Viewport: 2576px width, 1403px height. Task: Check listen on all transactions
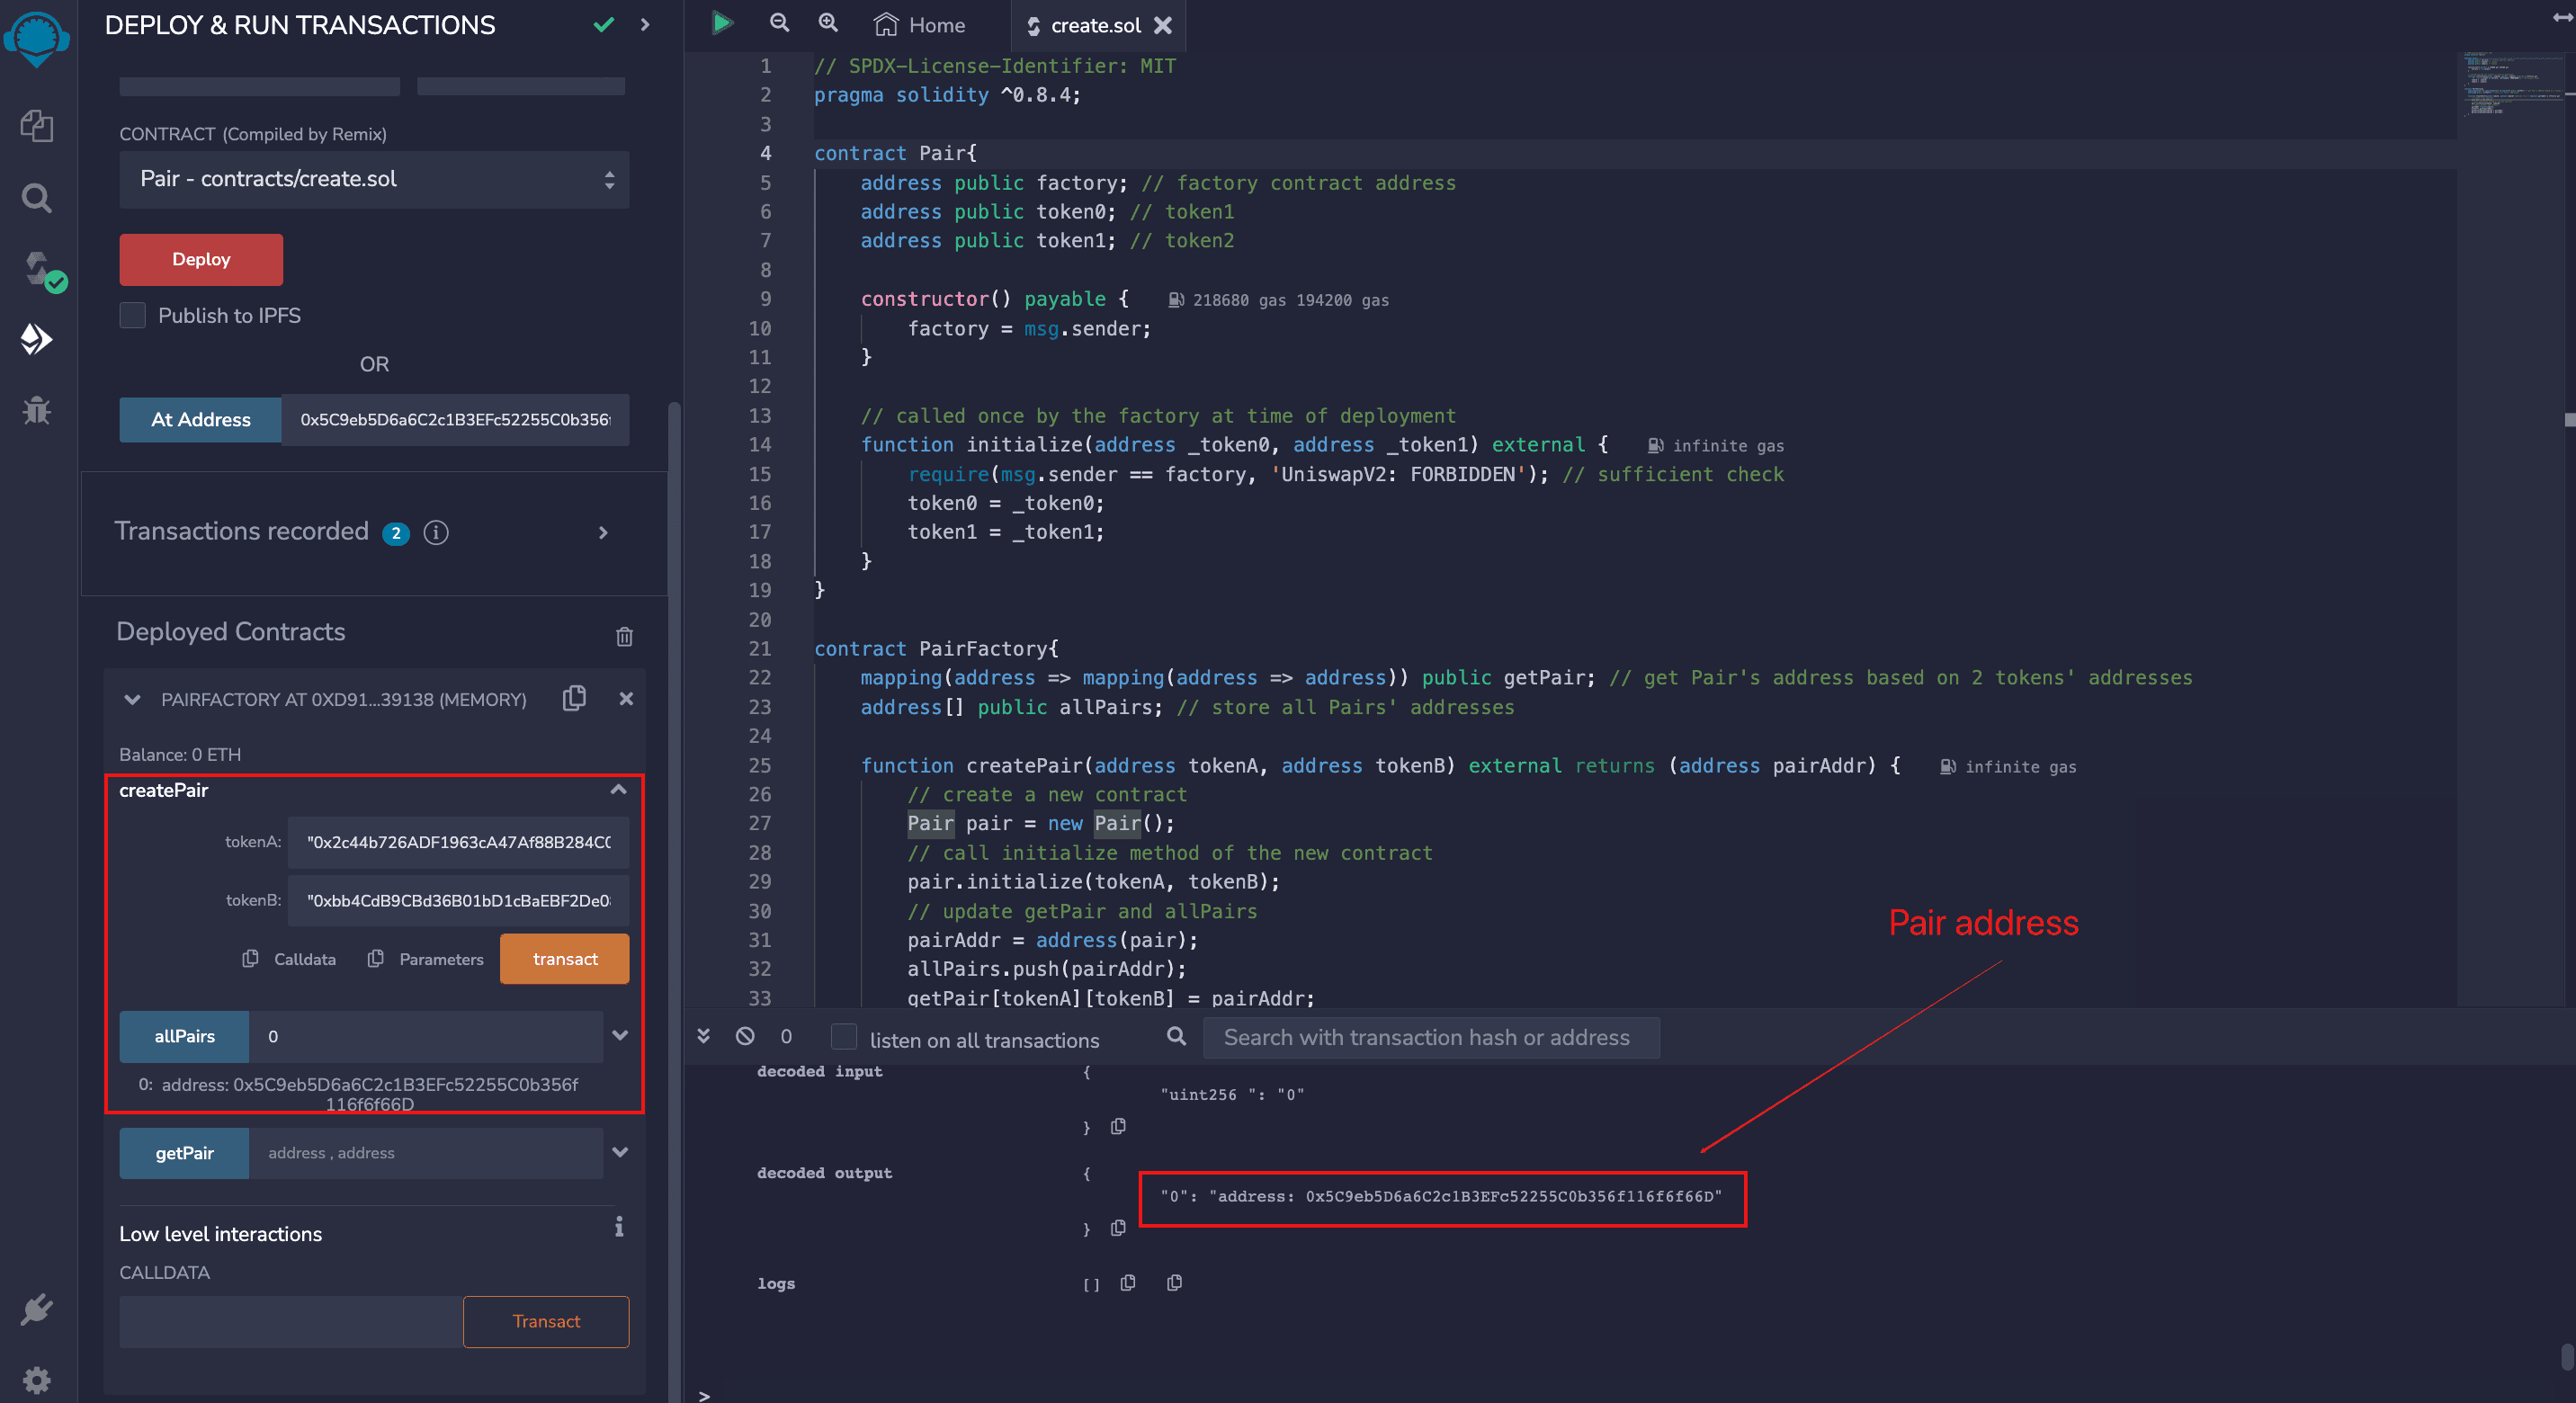(x=844, y=1037)
